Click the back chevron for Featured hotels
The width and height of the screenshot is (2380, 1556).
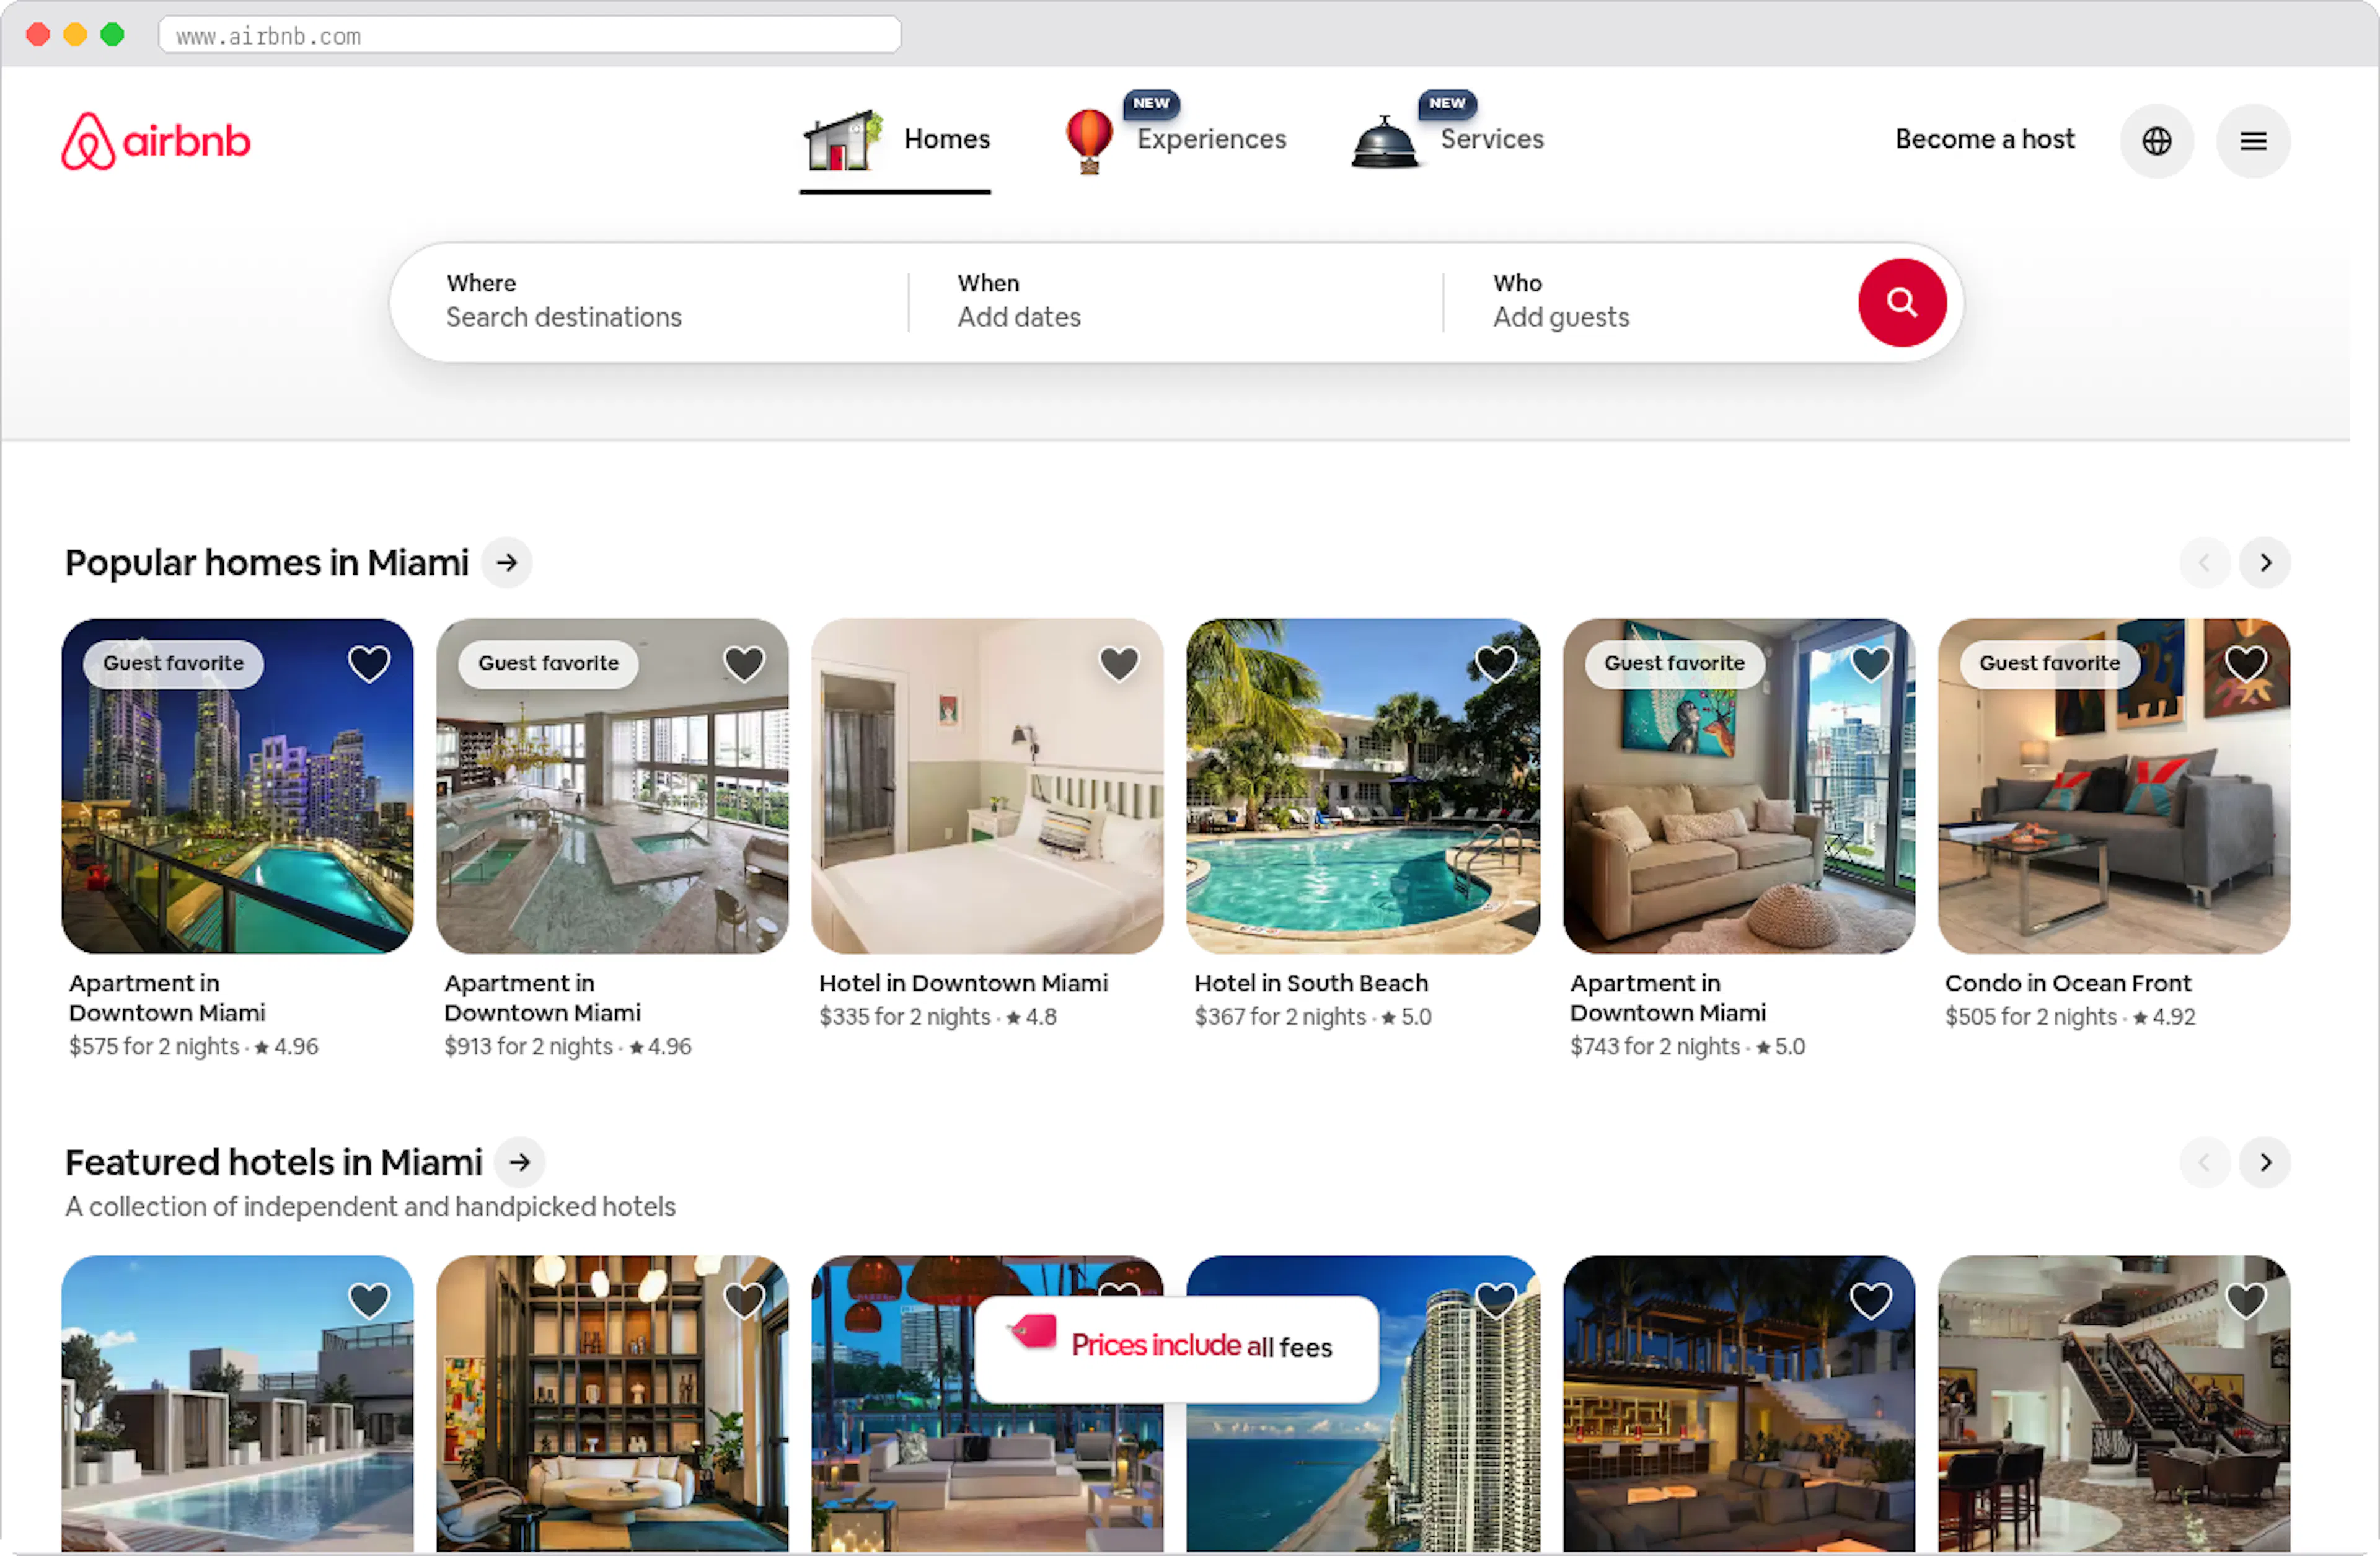click(x=2204, y=1162)
